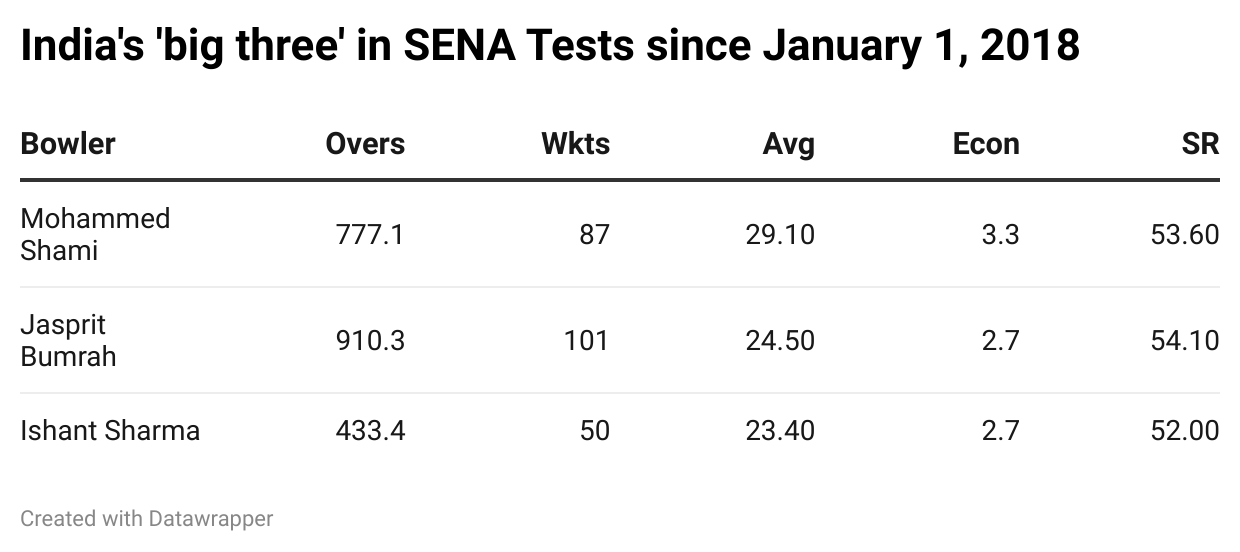1240x552 pixels.
Task: Click the chart title about SENA Tests
Action: 550,47
